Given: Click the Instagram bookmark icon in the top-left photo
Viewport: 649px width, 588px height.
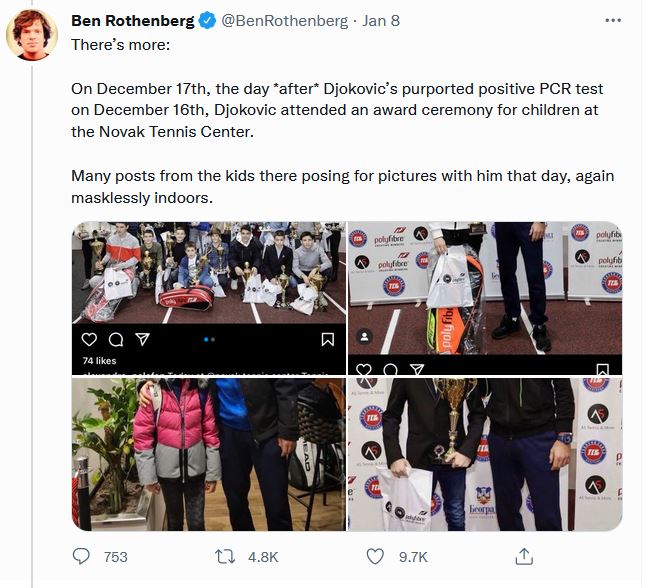Looking at the screenshot, I should tap(327, 340).
